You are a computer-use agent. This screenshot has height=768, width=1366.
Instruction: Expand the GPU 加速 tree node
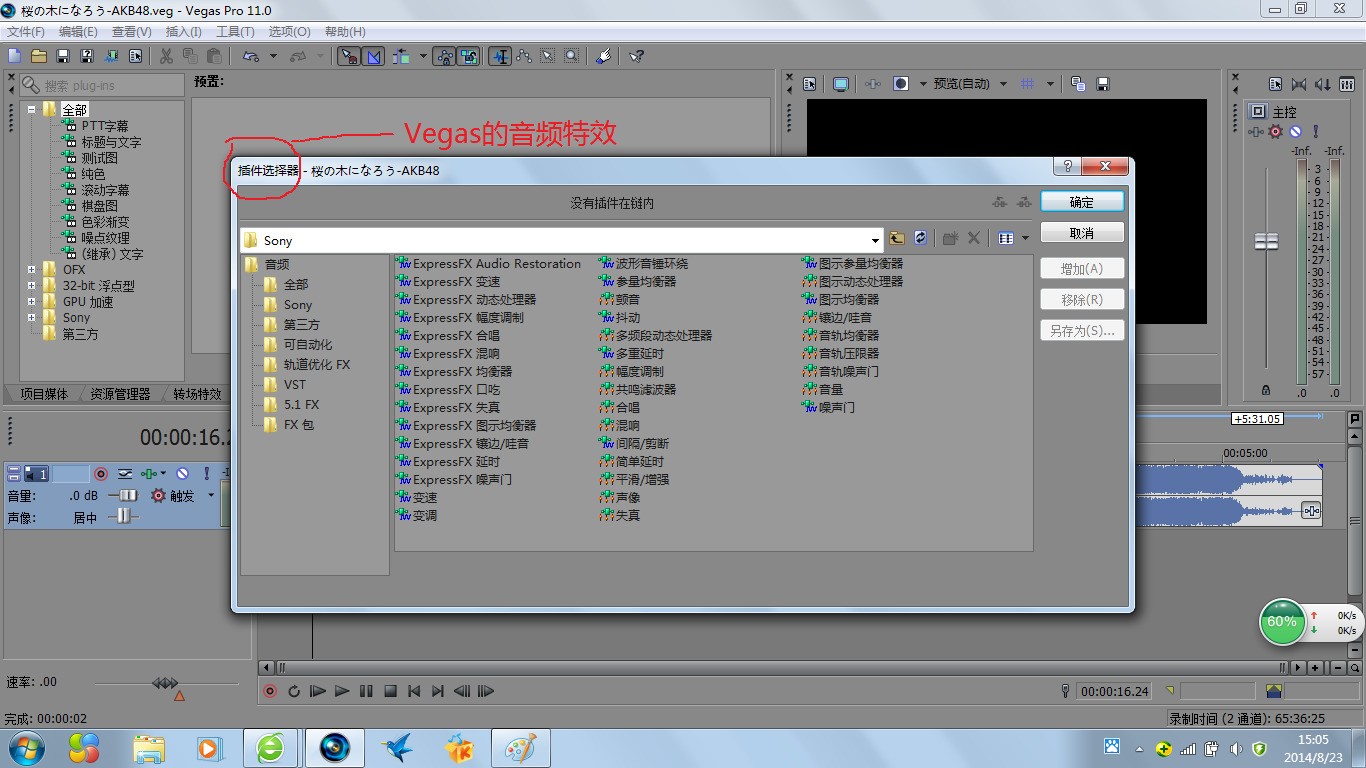[32, 301]
